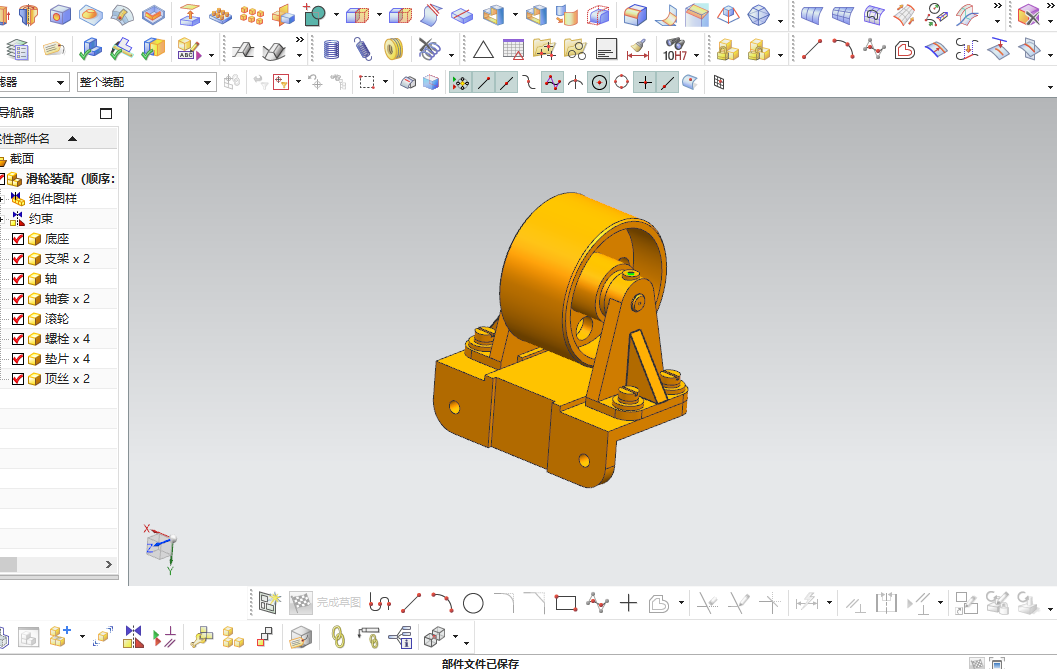This screenshot has height=669, width=1057.
Task: Click the label tag icon
Action: coord(54,49)
